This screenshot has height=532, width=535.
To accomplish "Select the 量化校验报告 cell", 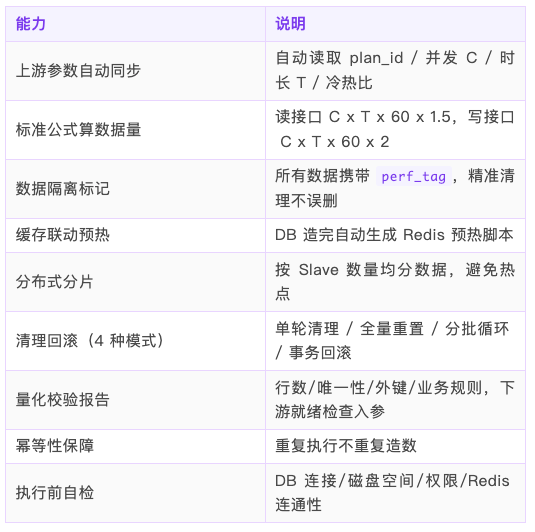I will click(135, 400).
